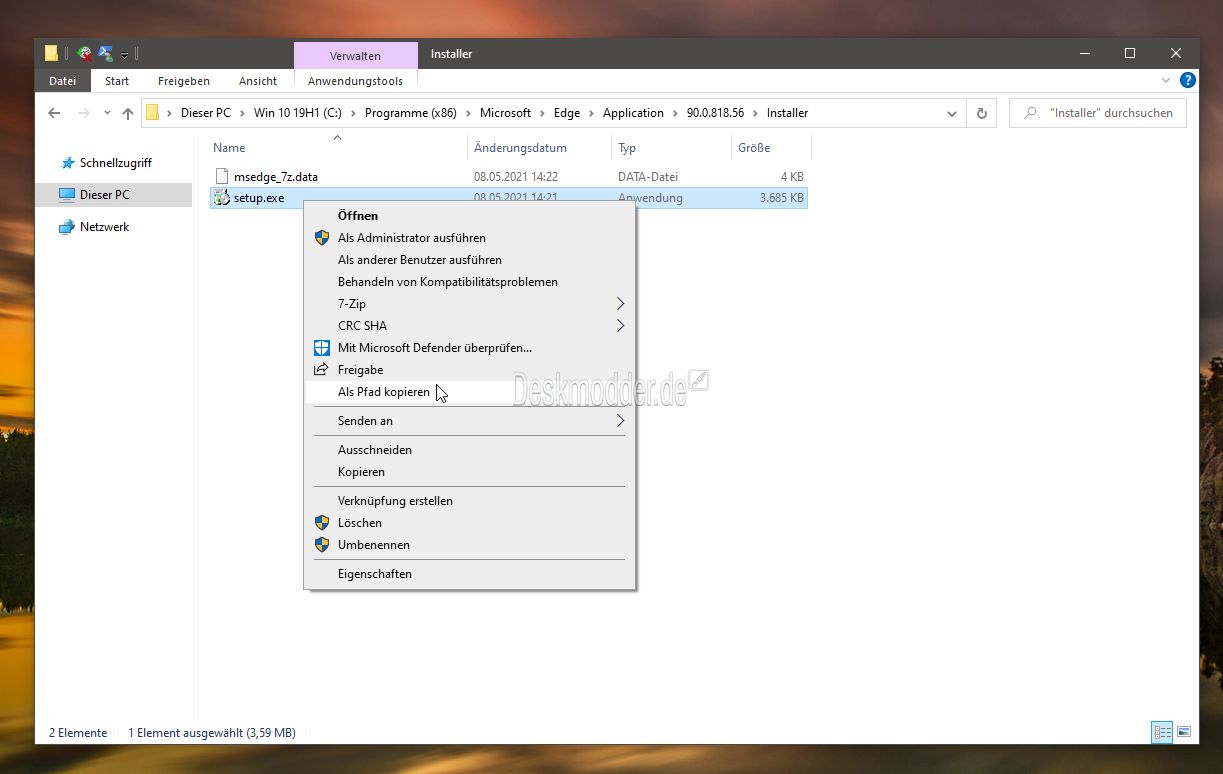Expand the chevron after Edge in the breadcrumb
Viewport: 1223px width, 774px height.
(591, 113)
